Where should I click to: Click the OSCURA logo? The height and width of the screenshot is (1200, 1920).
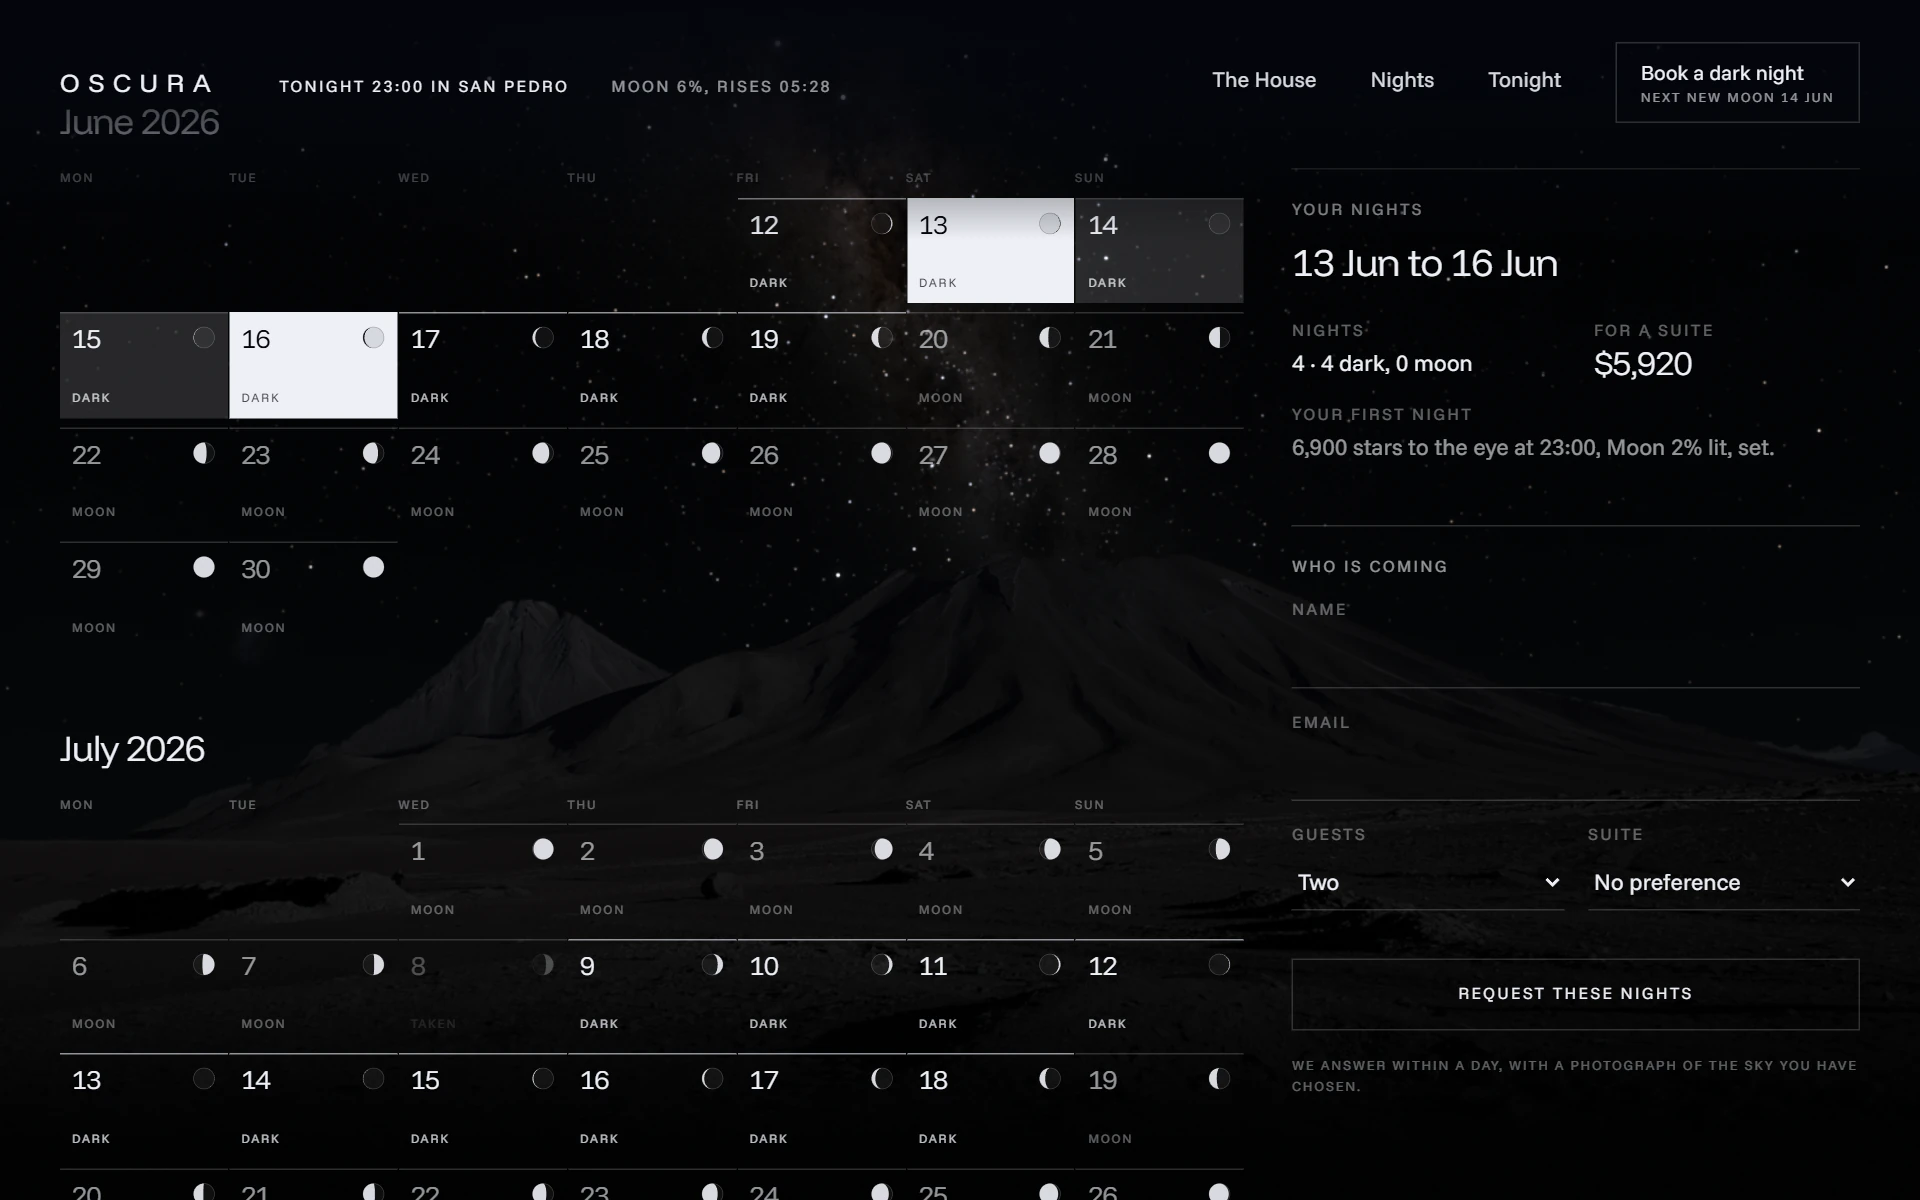(137, 84)
